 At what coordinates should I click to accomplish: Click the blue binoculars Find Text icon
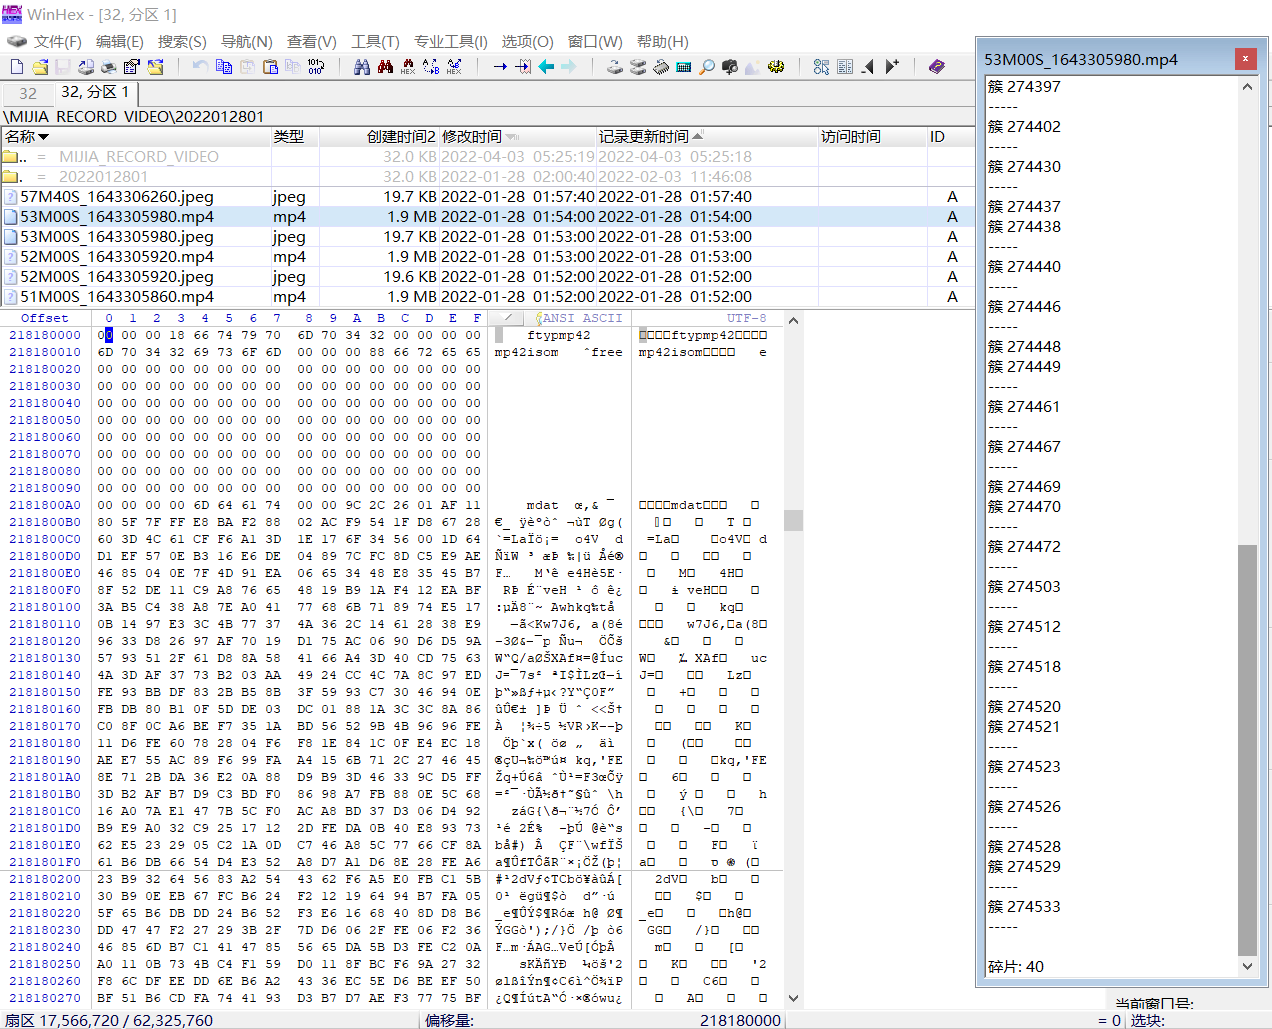(x=362, y=67)
